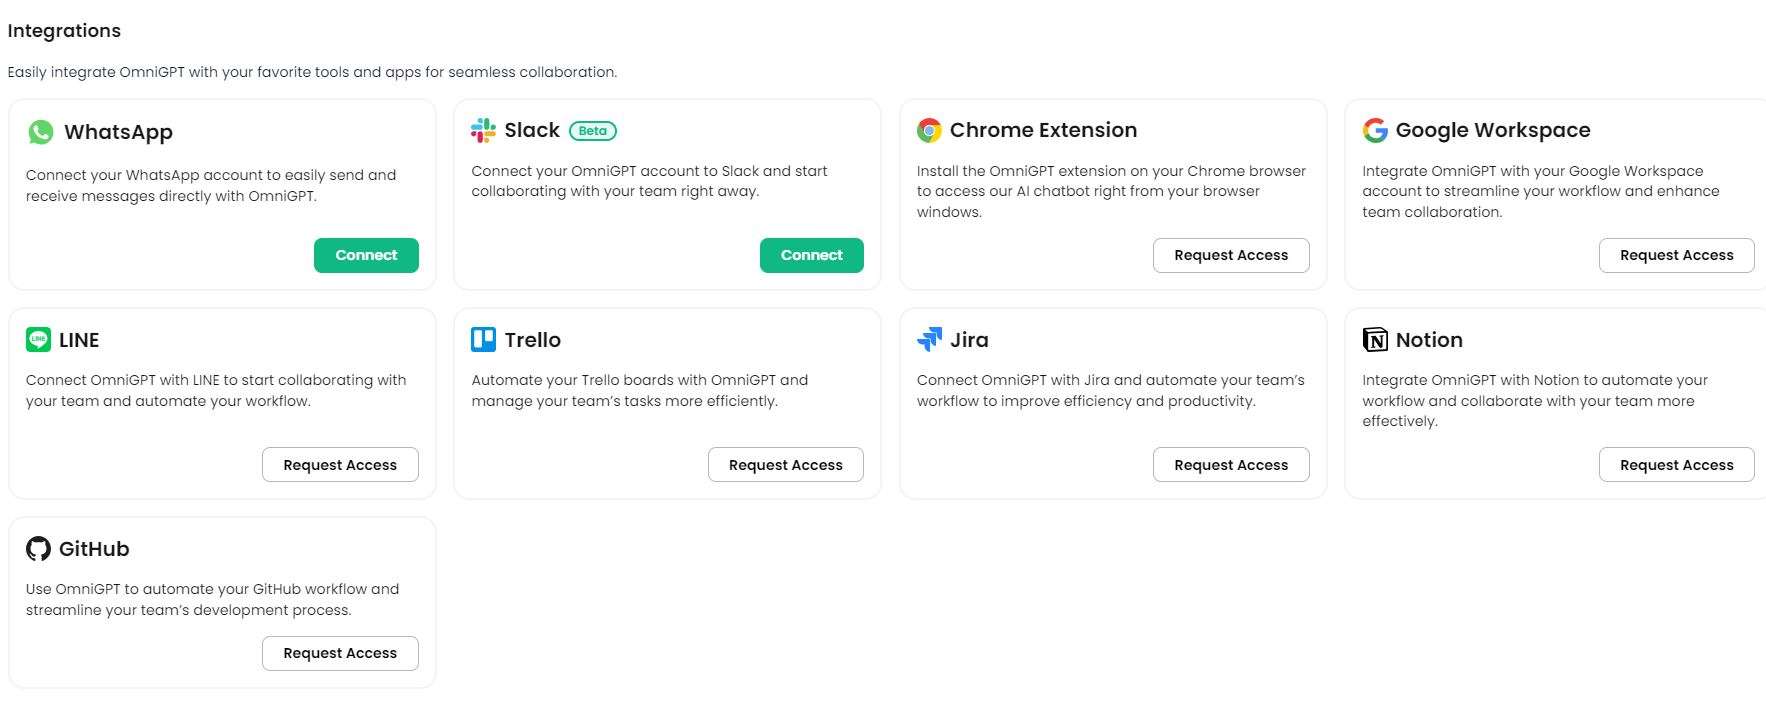1766x703 pixels.
Task: Request access for Notion
Action: point(1677,465)
